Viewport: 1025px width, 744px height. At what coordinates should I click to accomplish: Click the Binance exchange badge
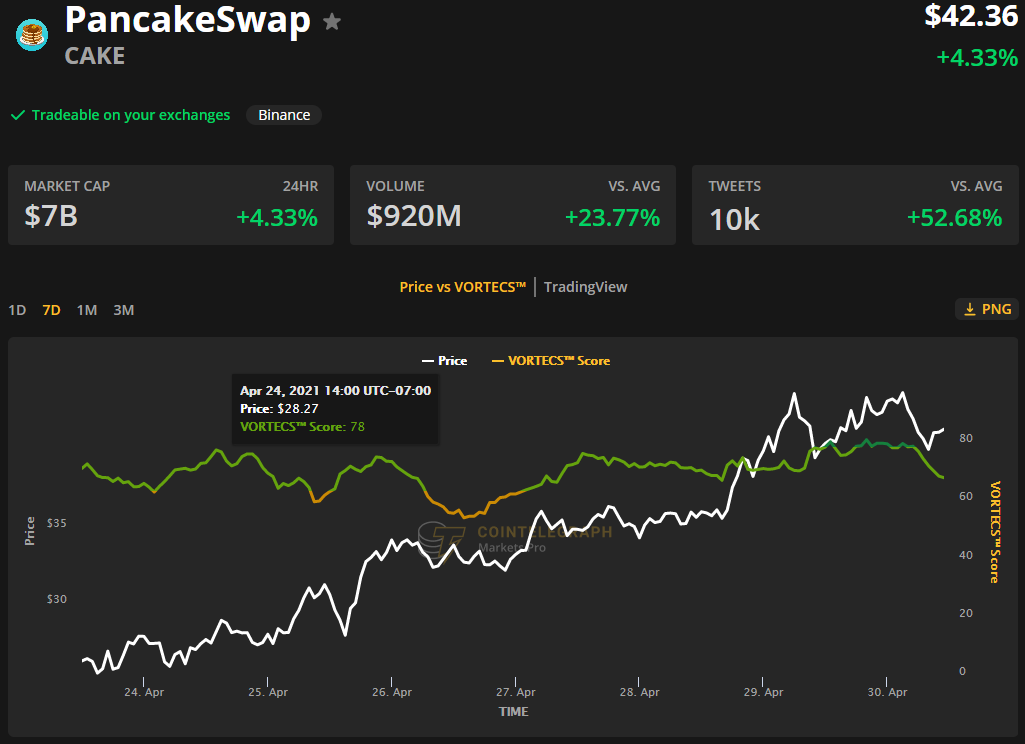click(284, 115)
